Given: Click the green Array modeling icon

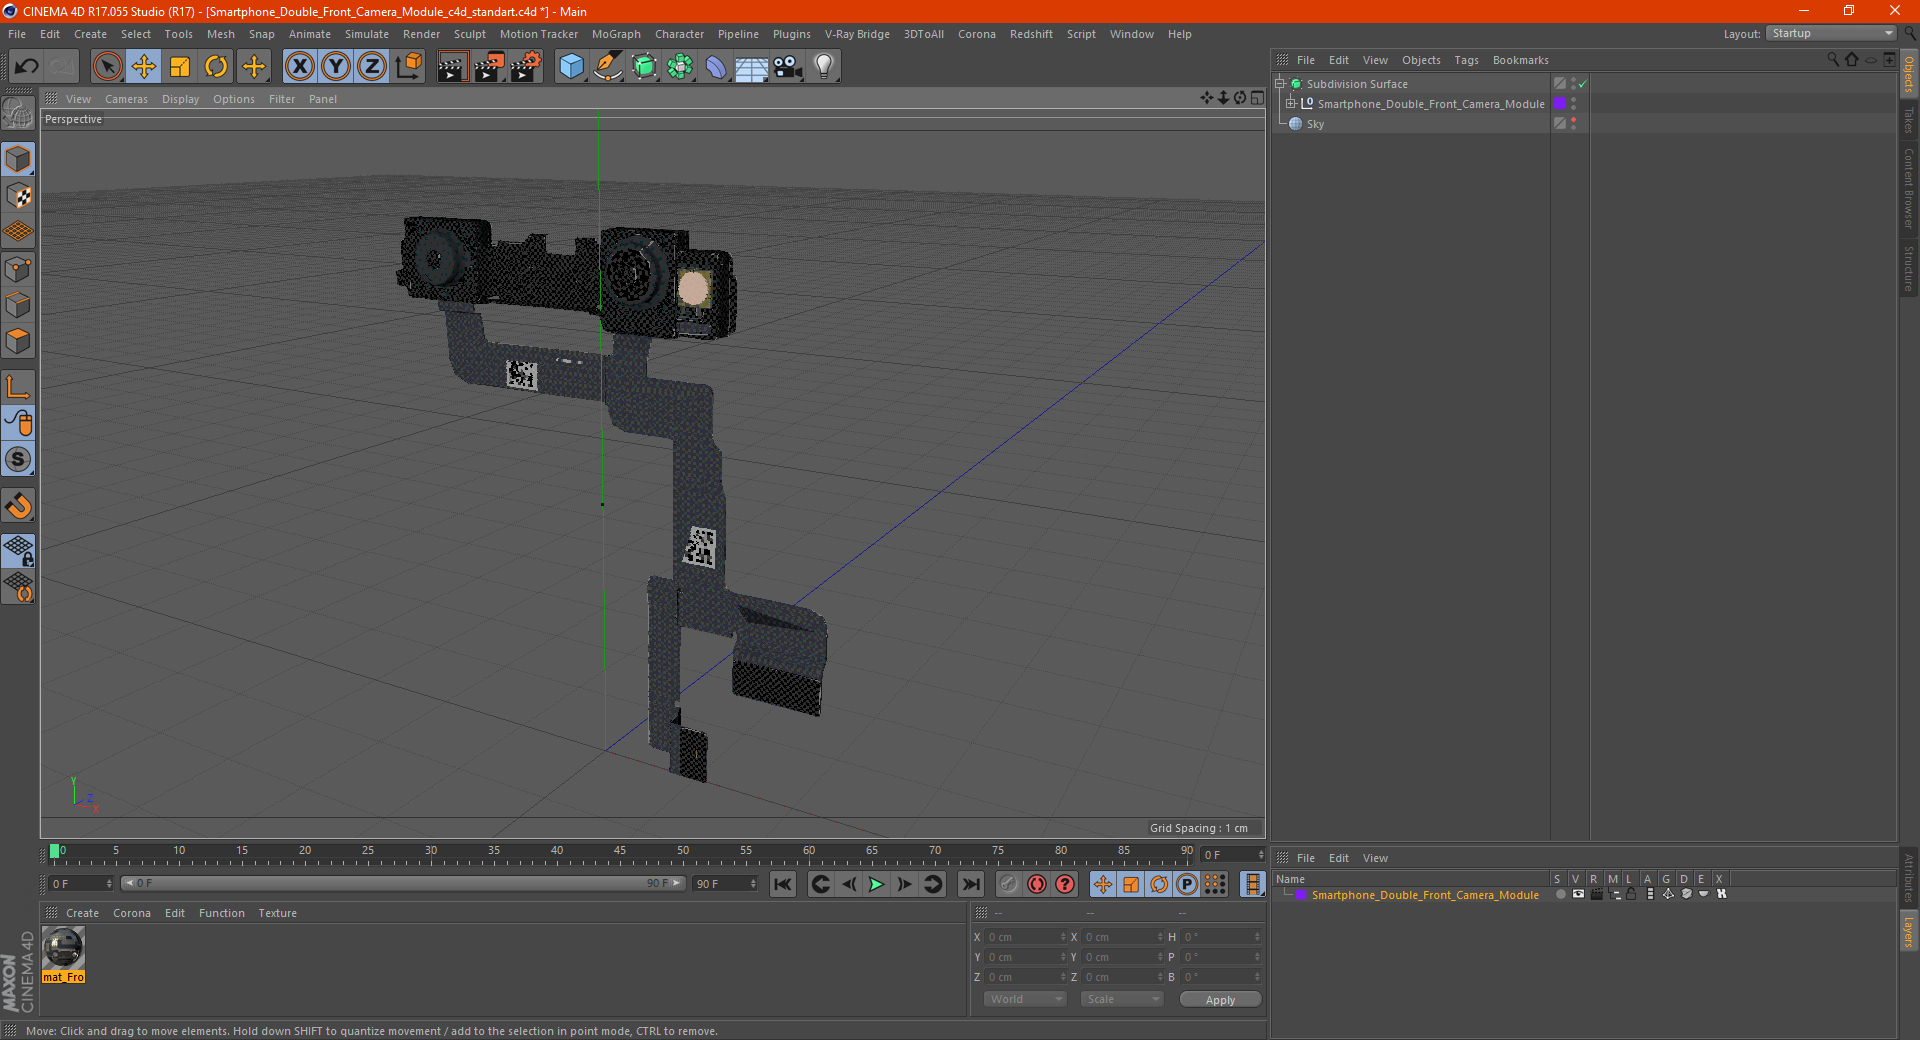Looking at the screenshot, I should coord(680,67).
